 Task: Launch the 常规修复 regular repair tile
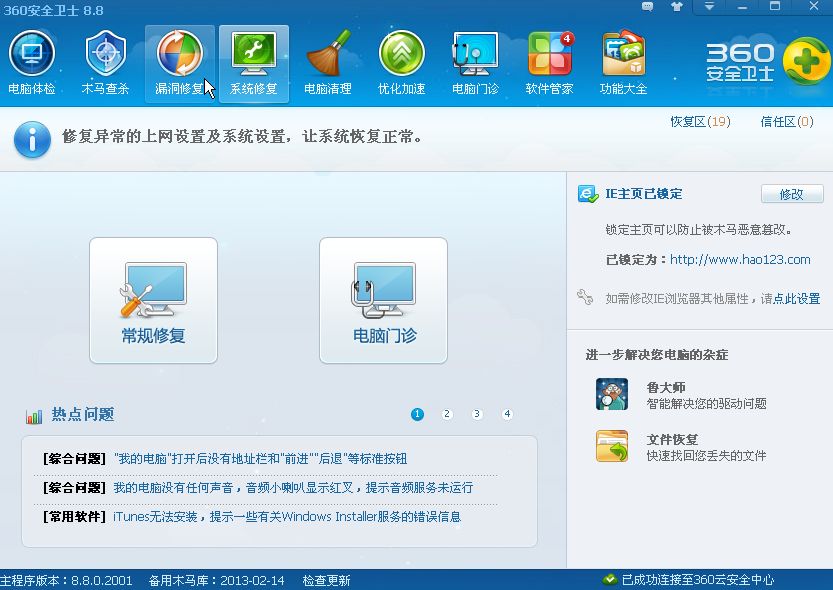[154, 301]
